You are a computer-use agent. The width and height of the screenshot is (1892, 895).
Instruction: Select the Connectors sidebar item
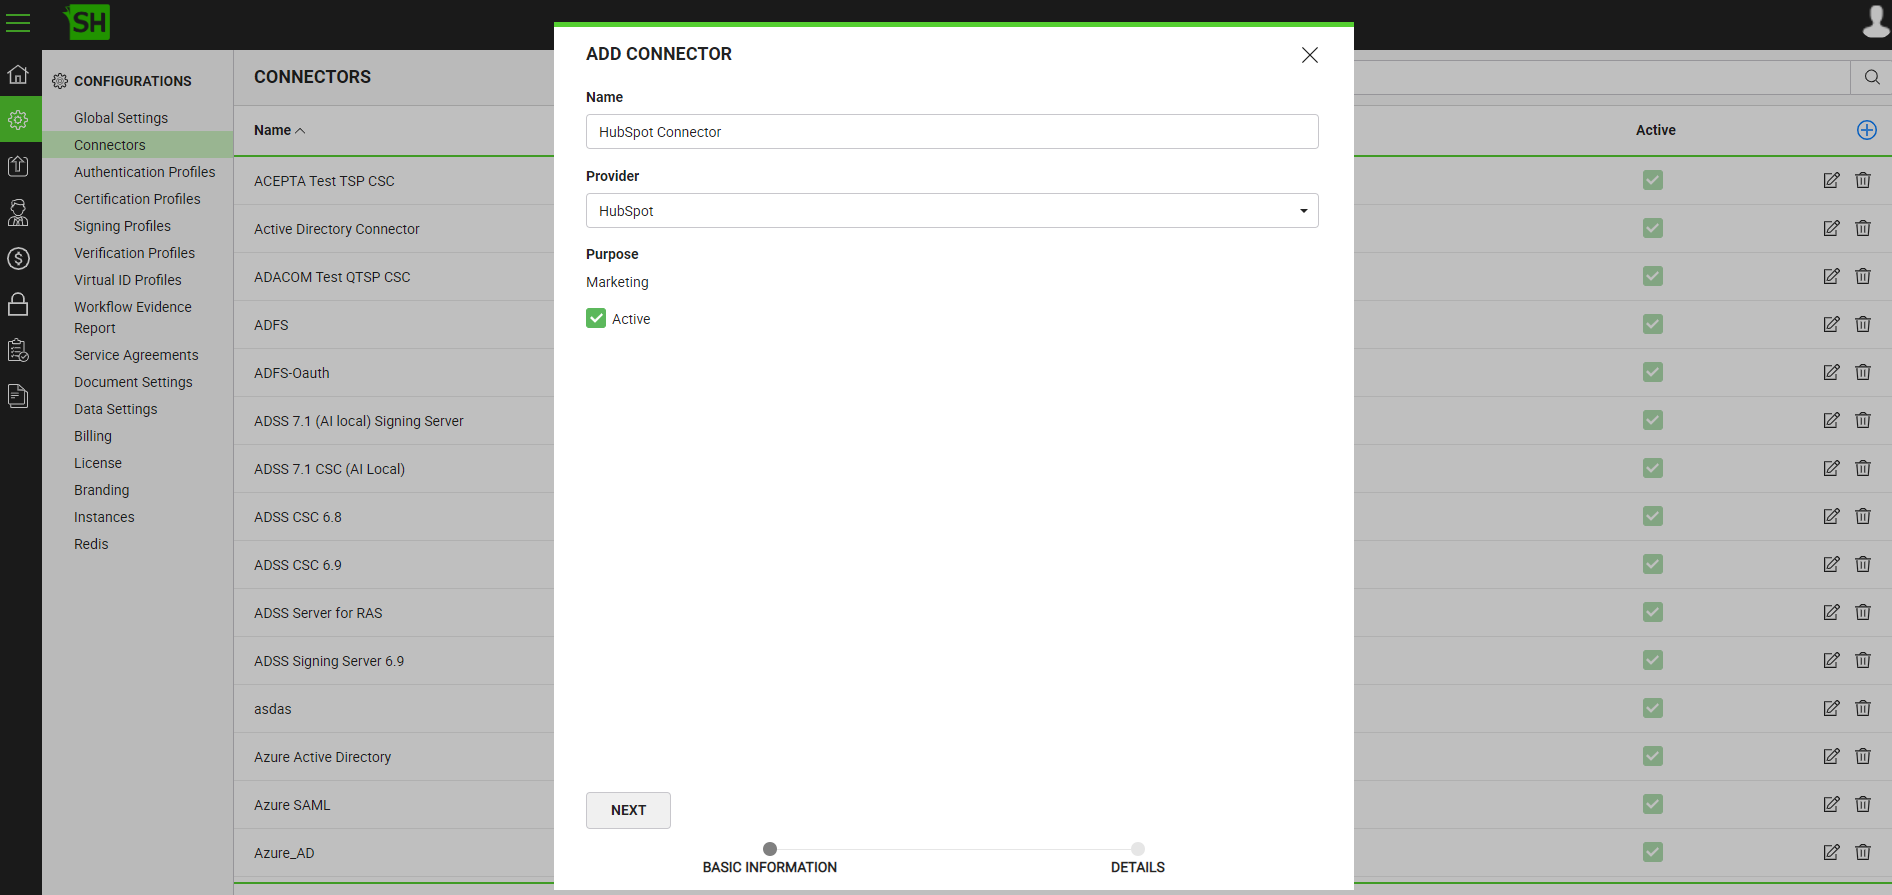point(138,145)
